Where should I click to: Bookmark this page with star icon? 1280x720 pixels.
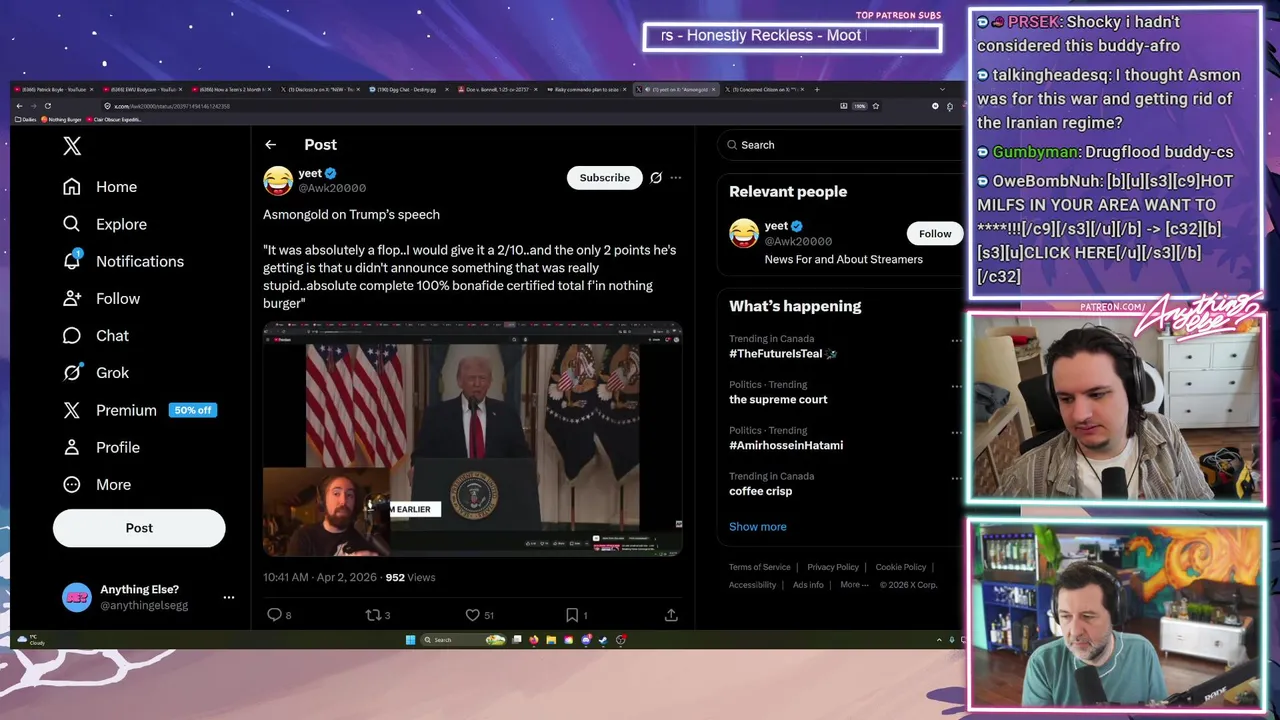click(x=876, y=106)
